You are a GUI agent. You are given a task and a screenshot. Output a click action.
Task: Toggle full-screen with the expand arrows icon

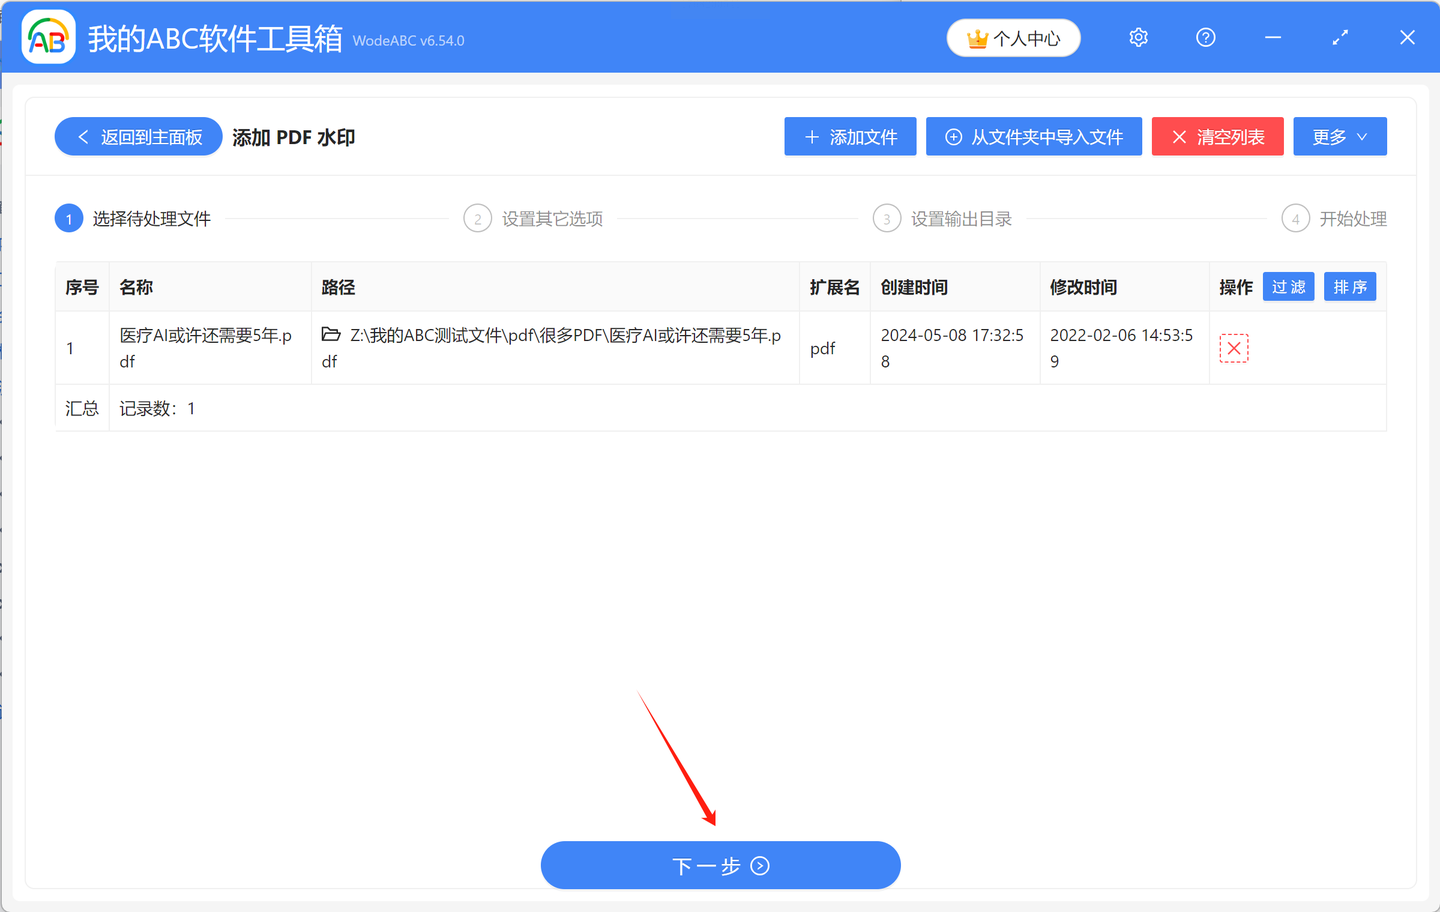(x=1340, y=38)
